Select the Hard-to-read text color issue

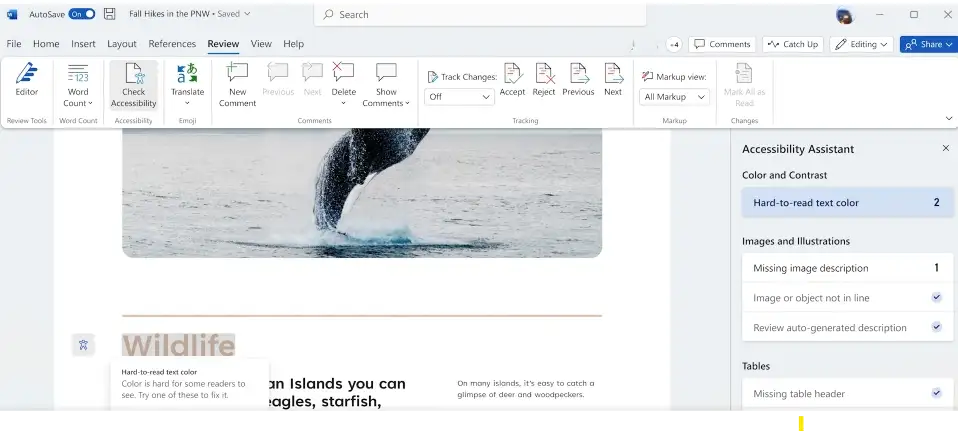click(x=846, y=203)
